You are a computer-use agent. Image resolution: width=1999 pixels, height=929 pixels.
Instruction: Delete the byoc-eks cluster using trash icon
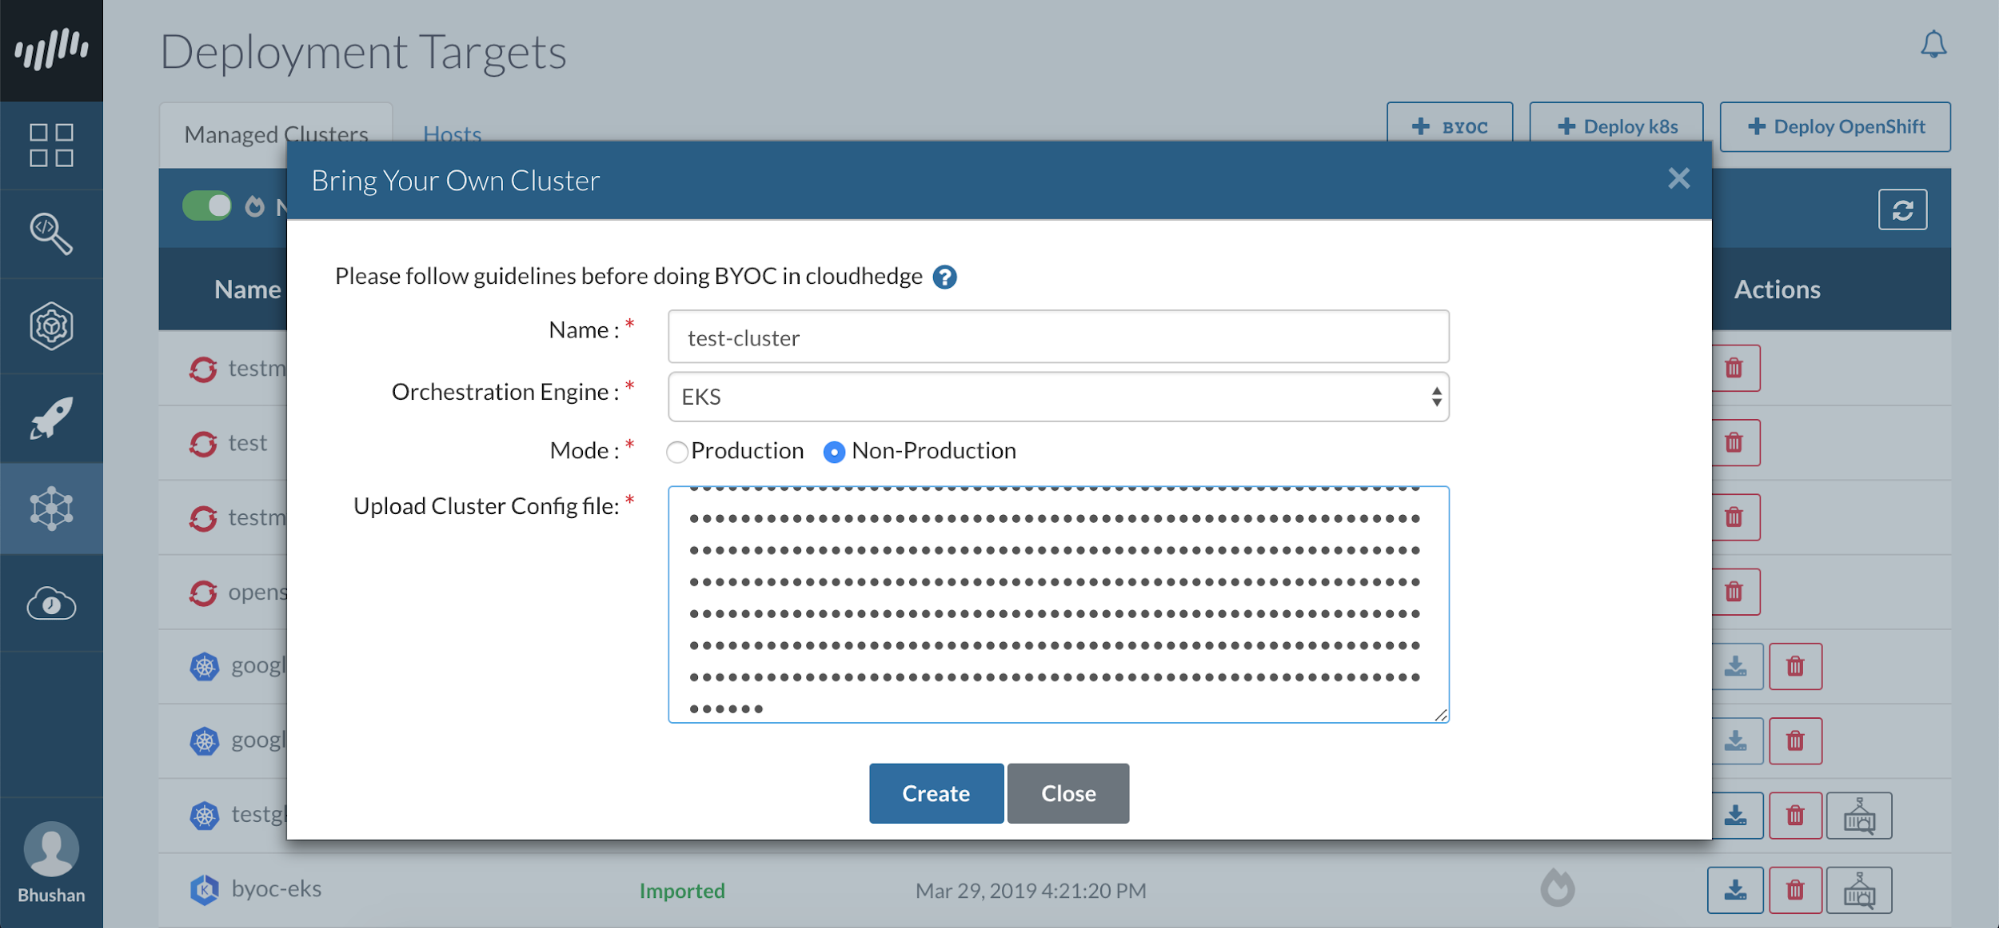pyautogui.click(x=1795, y=890)
